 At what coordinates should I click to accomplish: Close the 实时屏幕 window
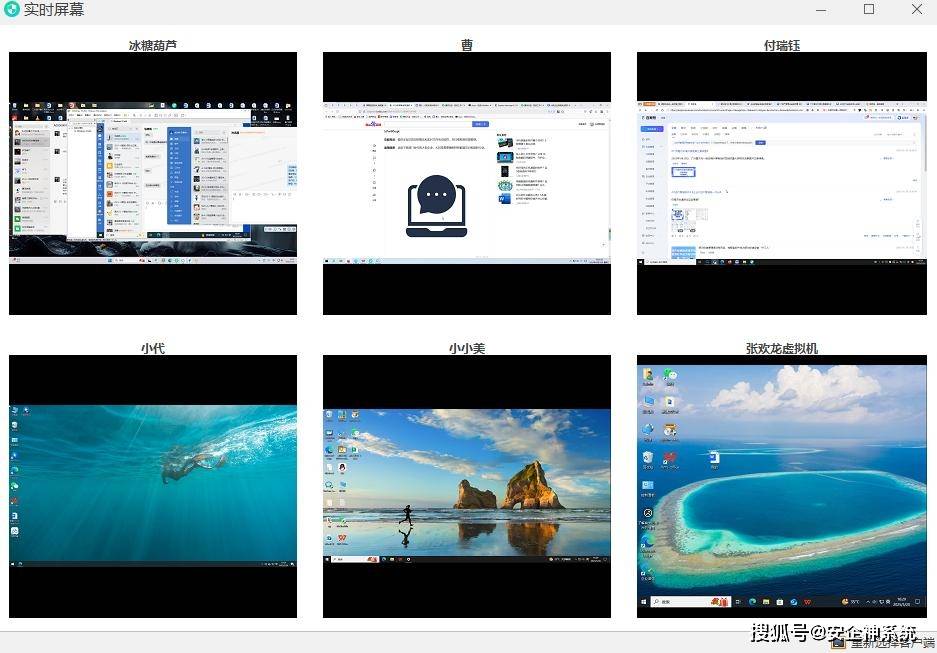pyautogui.click(x=917, y=9)
